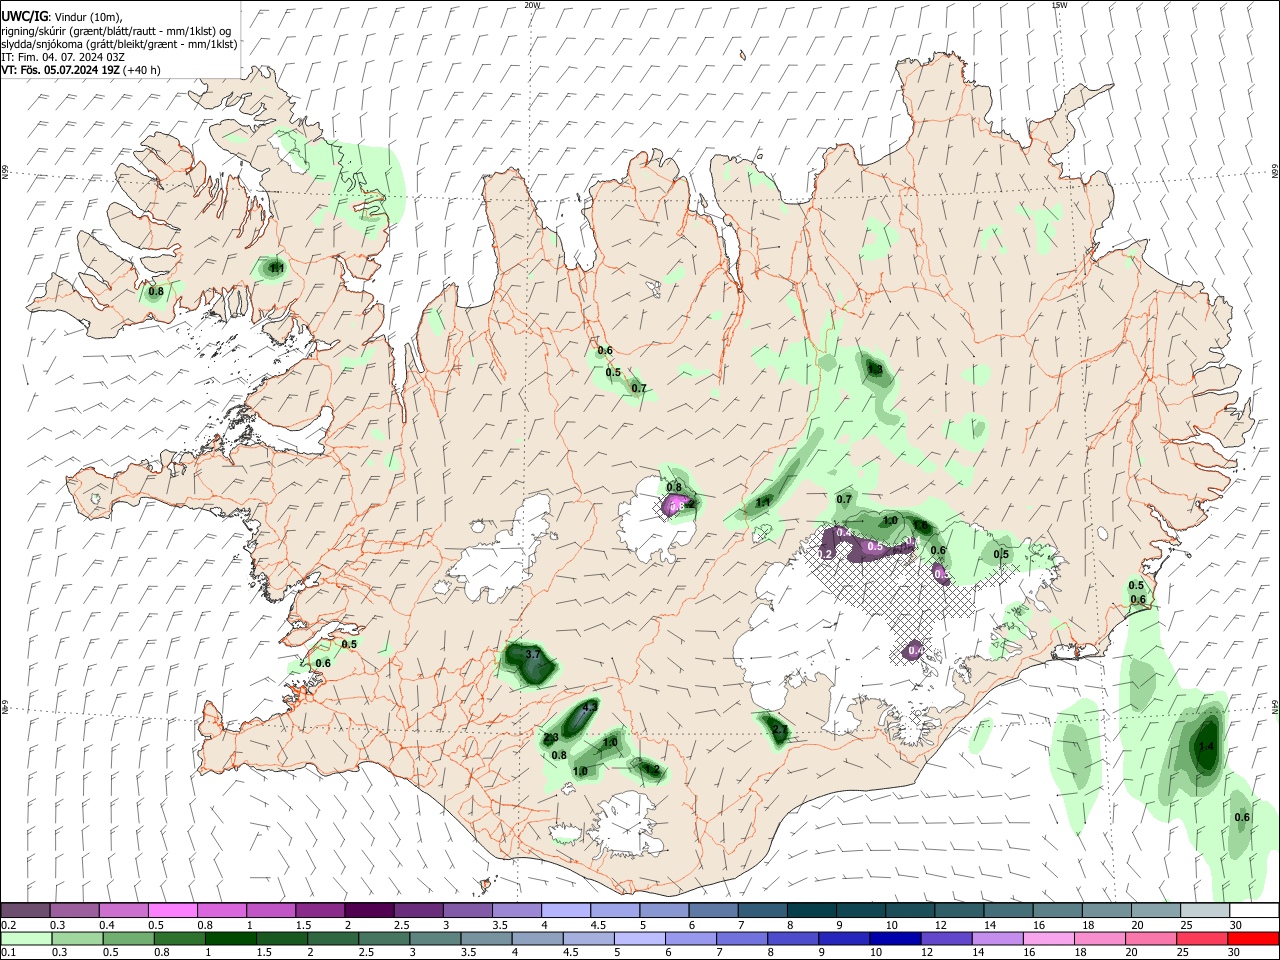Click the 3.7 precipitation value label
This screenshot has width=1280, height=960.
(x=533, y=655)
